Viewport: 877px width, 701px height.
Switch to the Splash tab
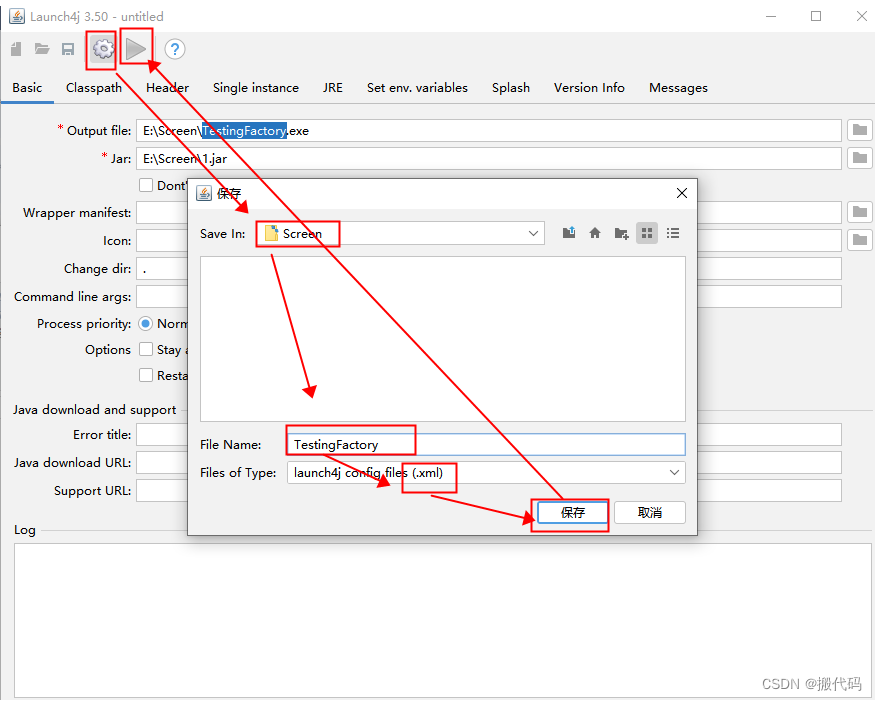tap(511, 88)
